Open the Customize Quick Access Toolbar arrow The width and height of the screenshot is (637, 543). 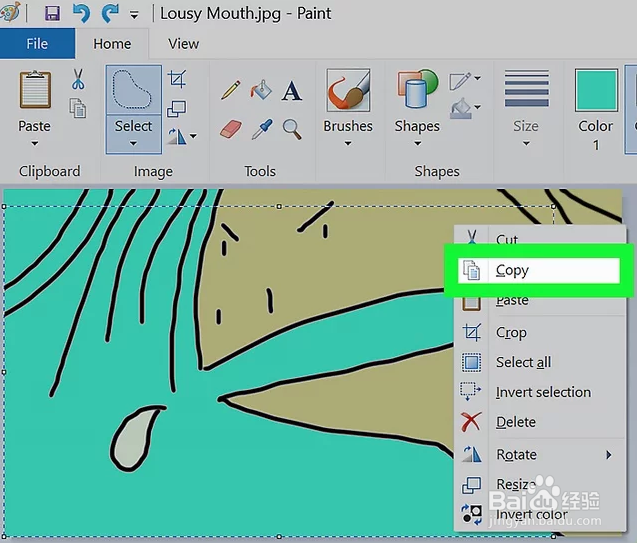coord(134,15)
